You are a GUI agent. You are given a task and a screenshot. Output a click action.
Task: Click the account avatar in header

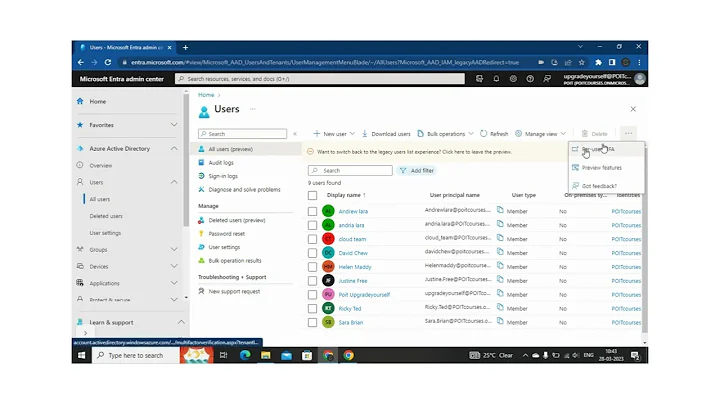(x=640, y=79)
